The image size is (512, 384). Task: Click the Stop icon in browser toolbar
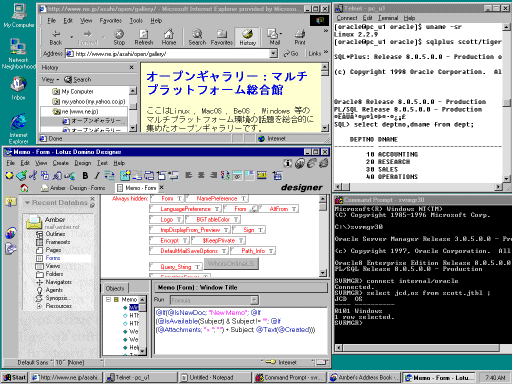tap(119, 37)
